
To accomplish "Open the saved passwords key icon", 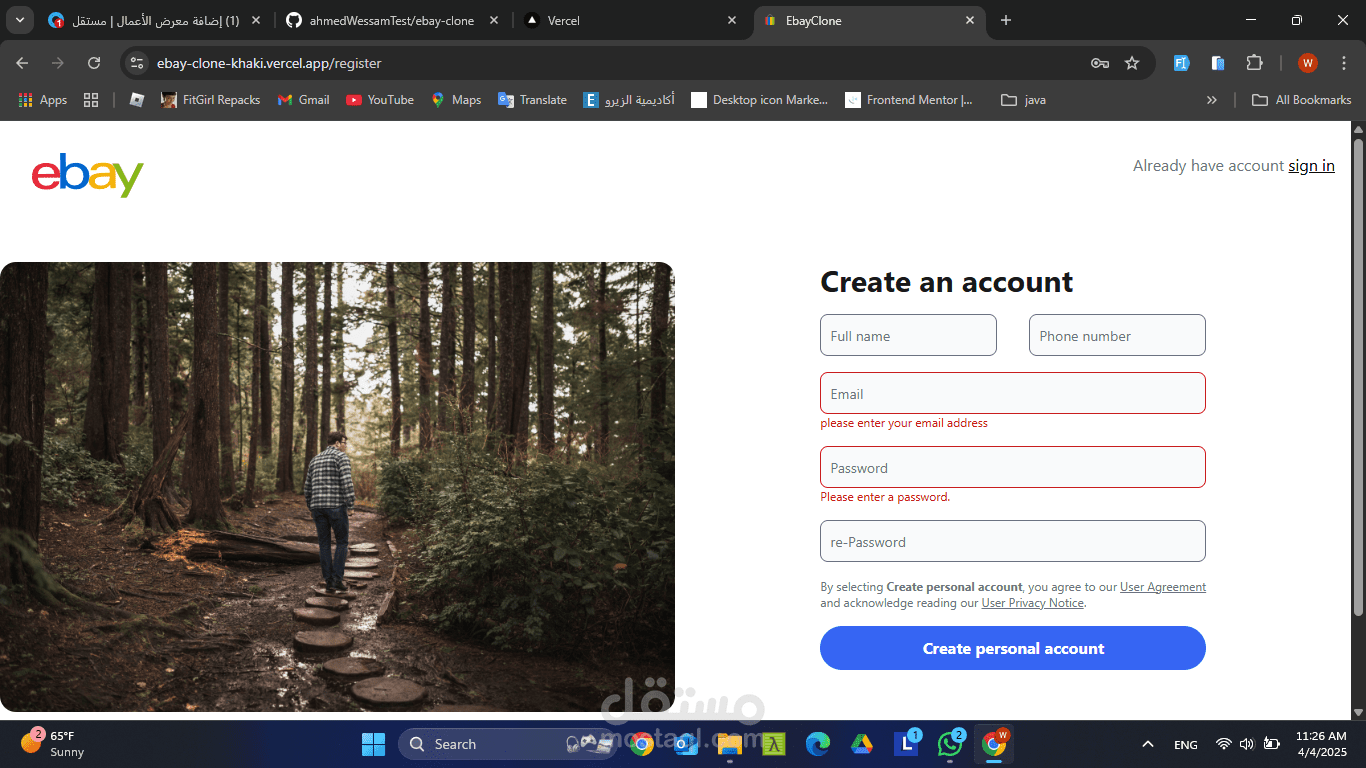I will tap(1100, 63).
